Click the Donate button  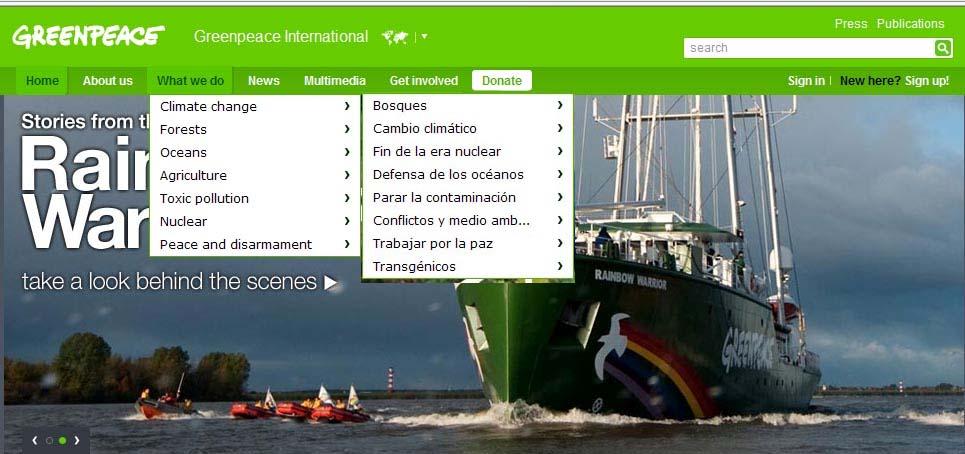point(502,81)
